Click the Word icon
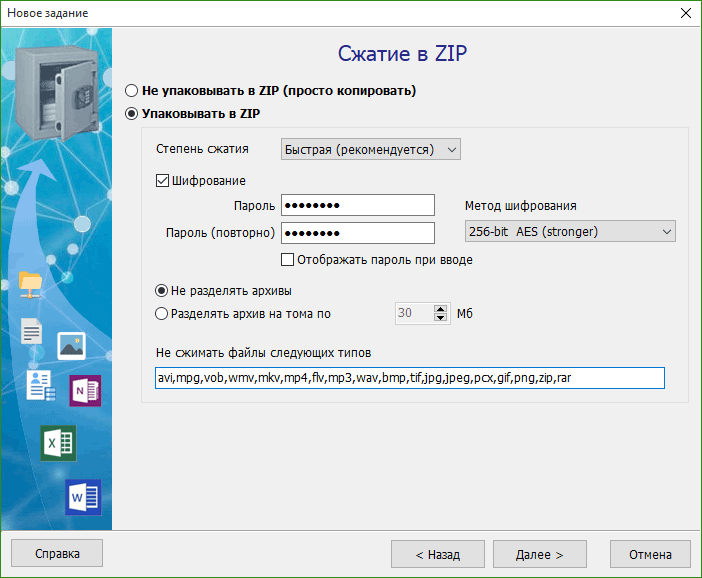This screenshot has width=702, height=578. click(x=83, y=496)
